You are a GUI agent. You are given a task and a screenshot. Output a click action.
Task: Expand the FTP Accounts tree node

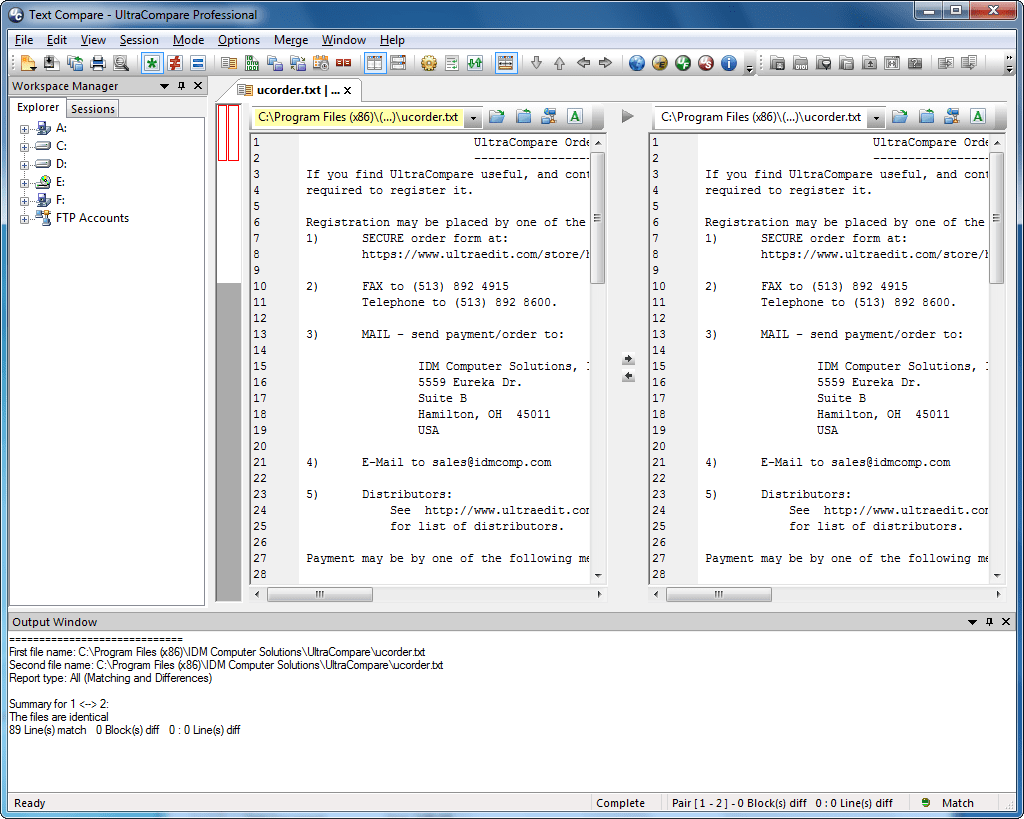[x=25, y=218]
